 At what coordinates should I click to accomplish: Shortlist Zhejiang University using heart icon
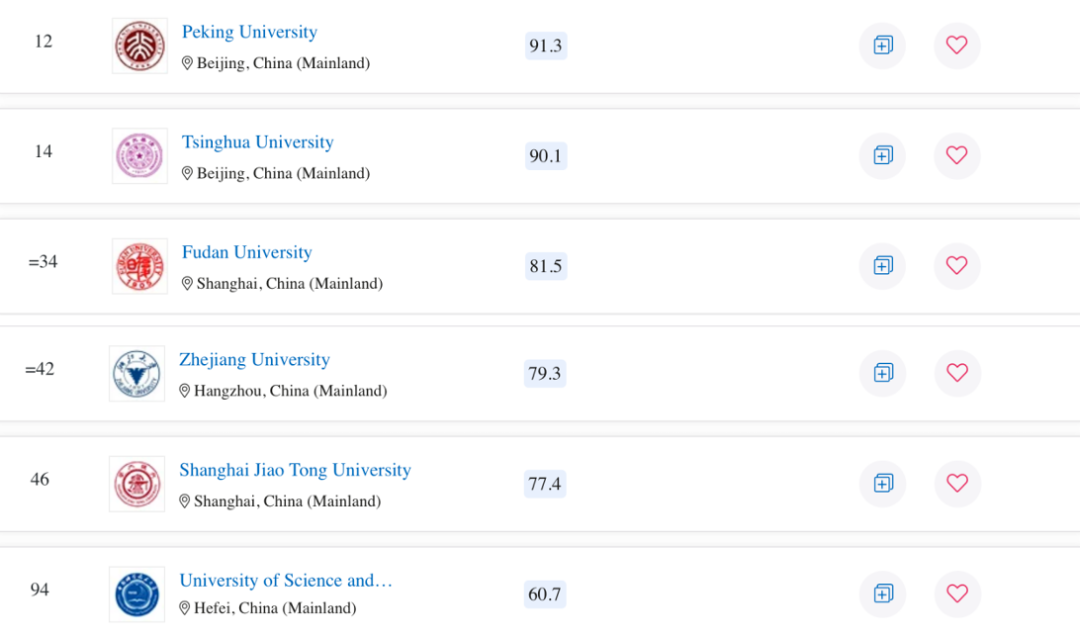(x=957, y=373)
